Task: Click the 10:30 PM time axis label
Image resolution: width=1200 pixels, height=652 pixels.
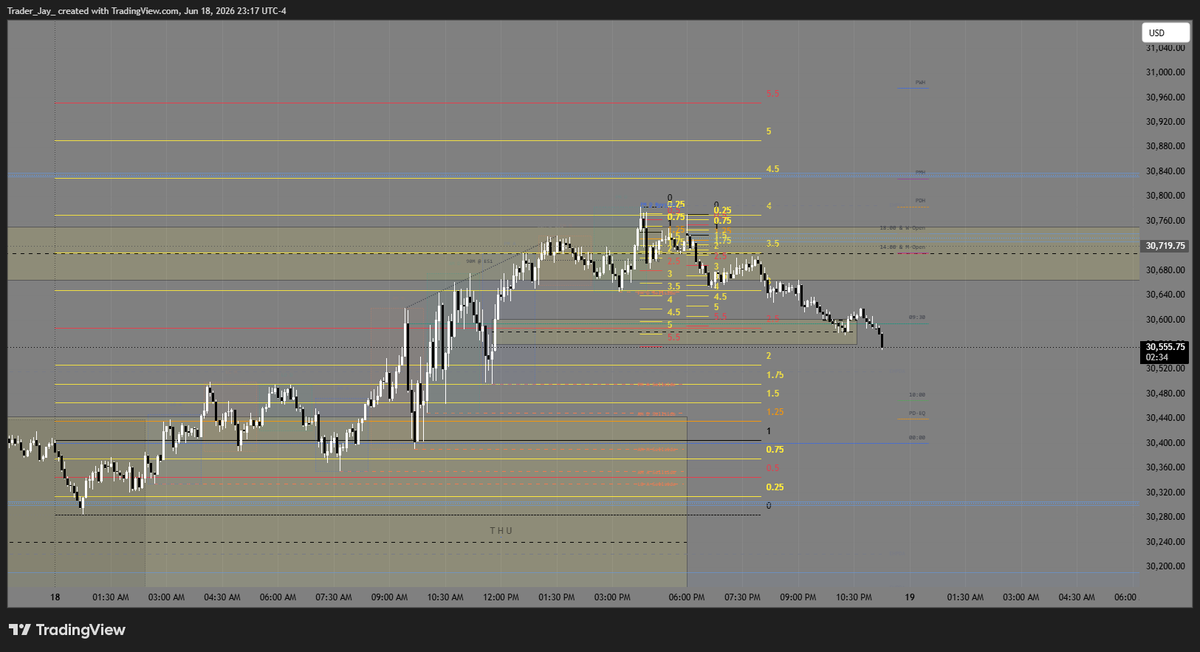Action: tap(853, 597)
